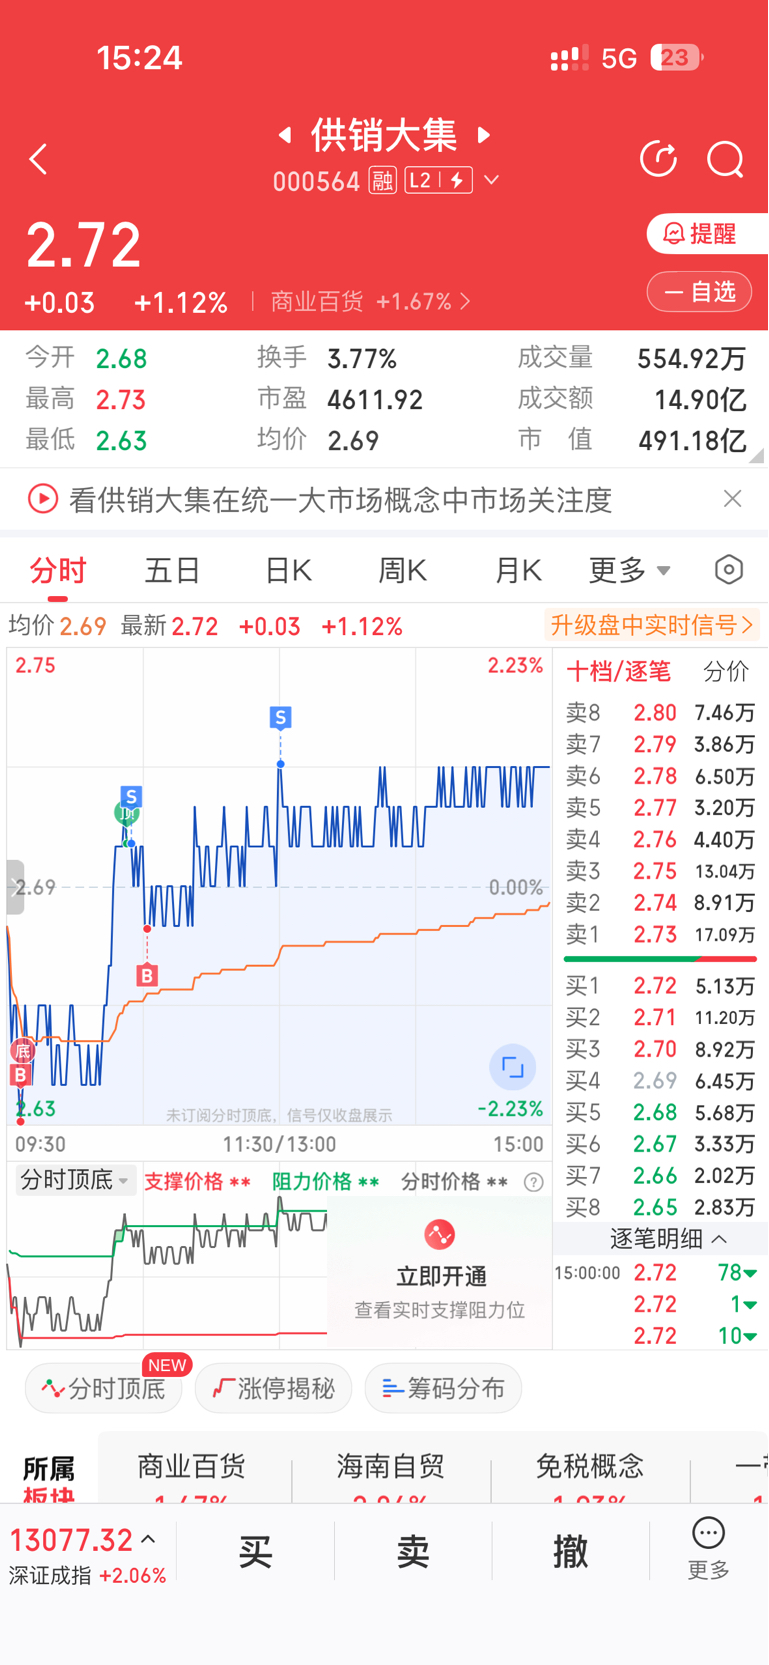
Task: Tap the 阻力价格 resistance price label
Action: [x=325, y=1182]
